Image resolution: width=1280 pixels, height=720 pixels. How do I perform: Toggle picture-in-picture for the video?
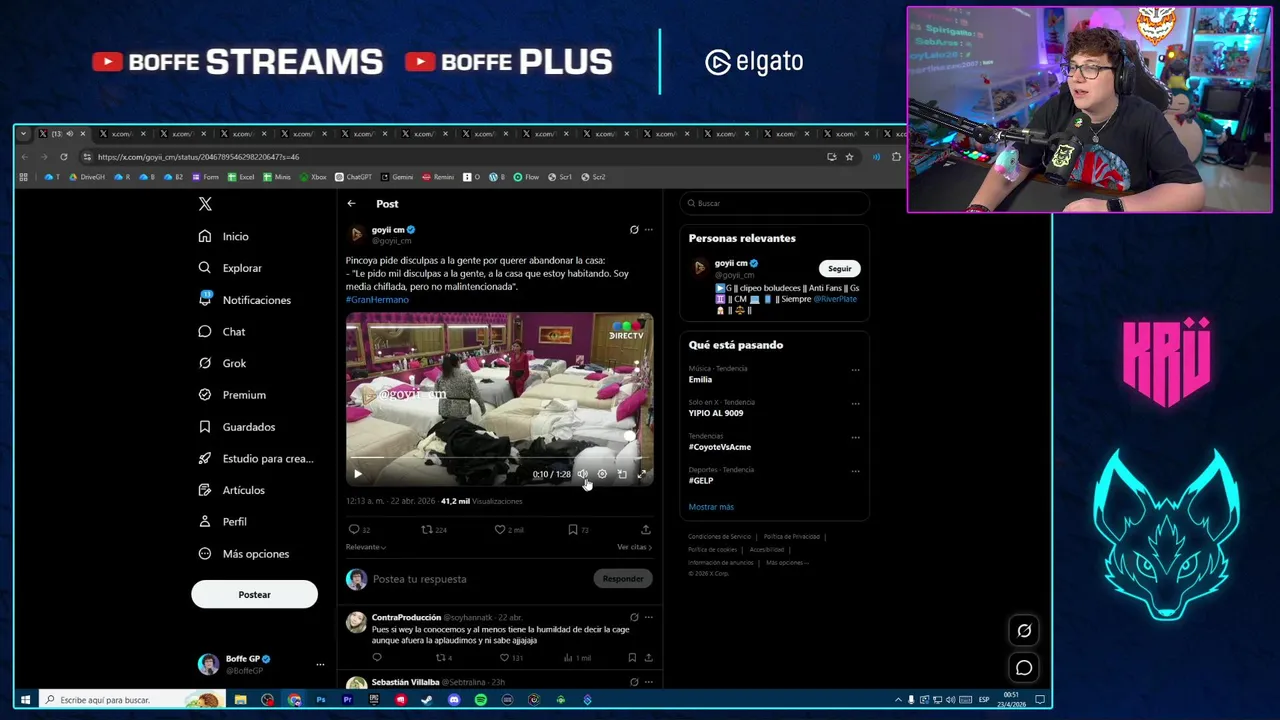(x=622, y=474)
